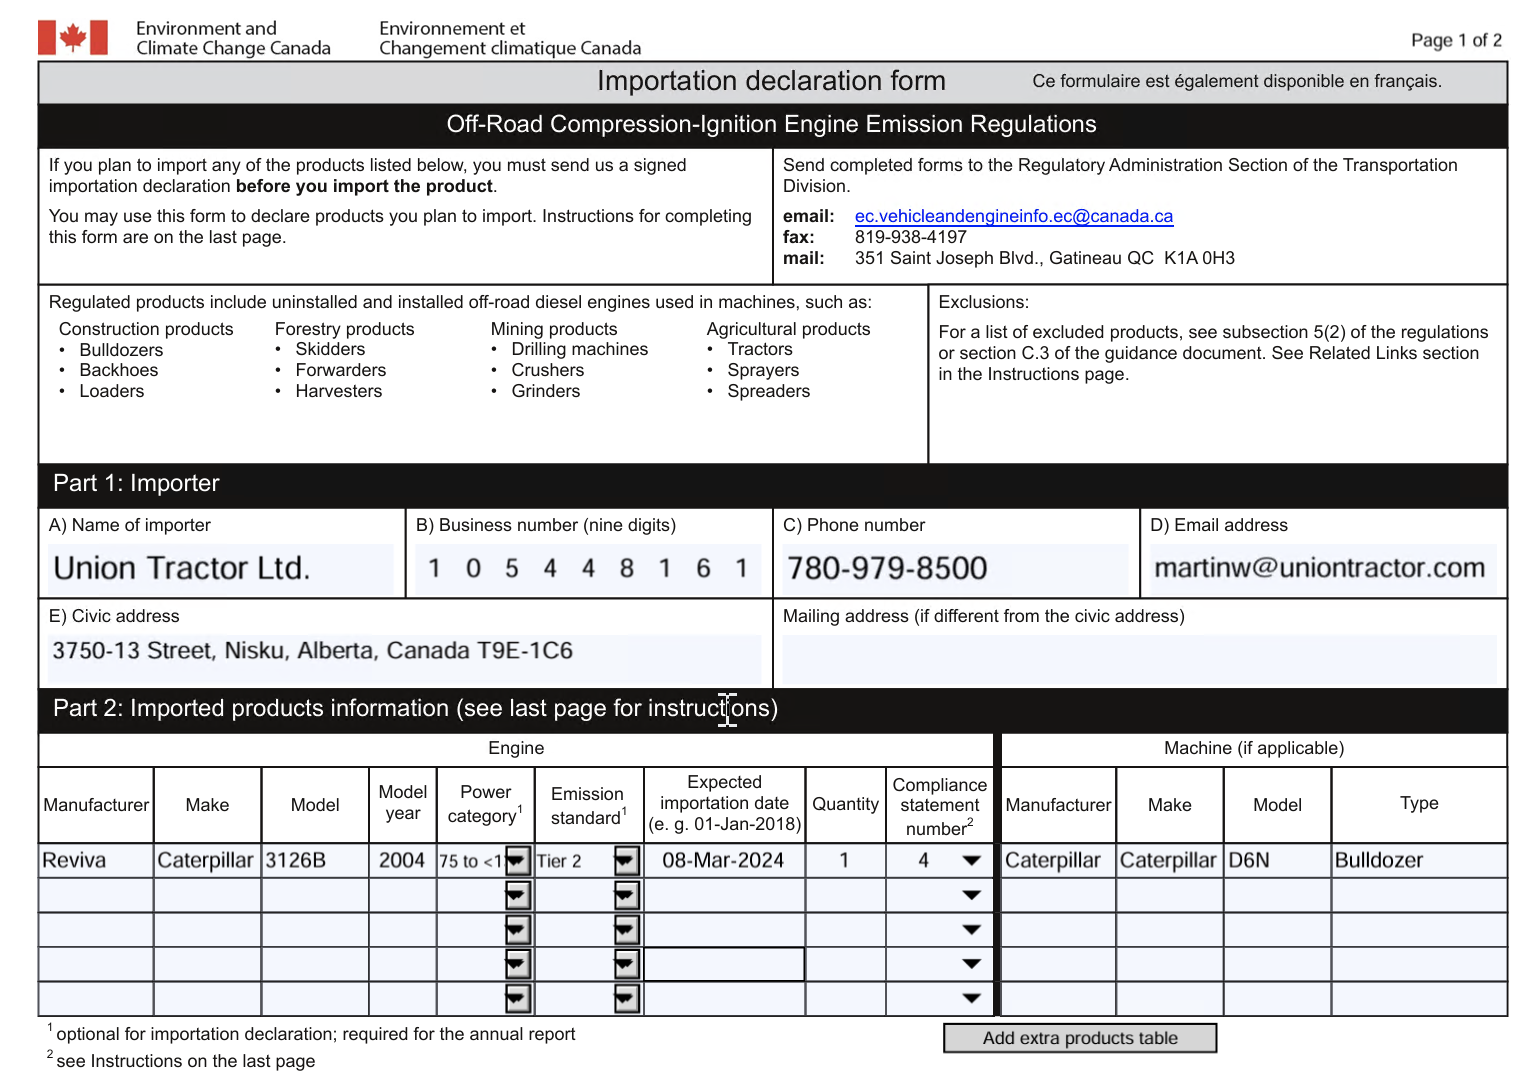Viewport: 1528px width, 1076px height.
Task: Click the "Exclusions:" label
Action: click(983, 302)
